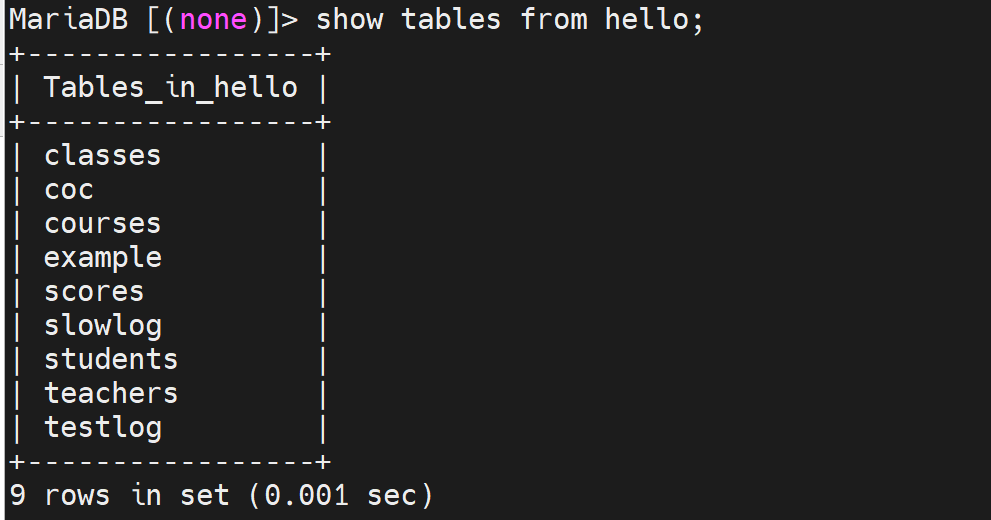Viewport: 991px width, 520px height.
Task: Select the courses table row
Action: click(102, 224)
